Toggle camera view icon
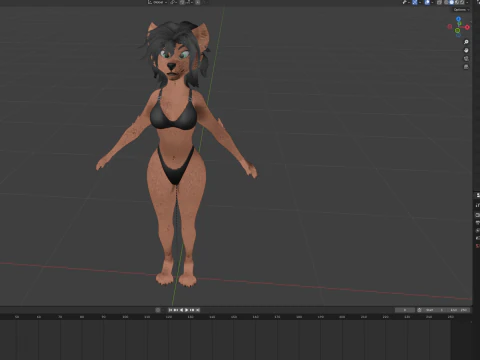Image resolution: width=480 pixels, height=360 pixels. [466, 59]
